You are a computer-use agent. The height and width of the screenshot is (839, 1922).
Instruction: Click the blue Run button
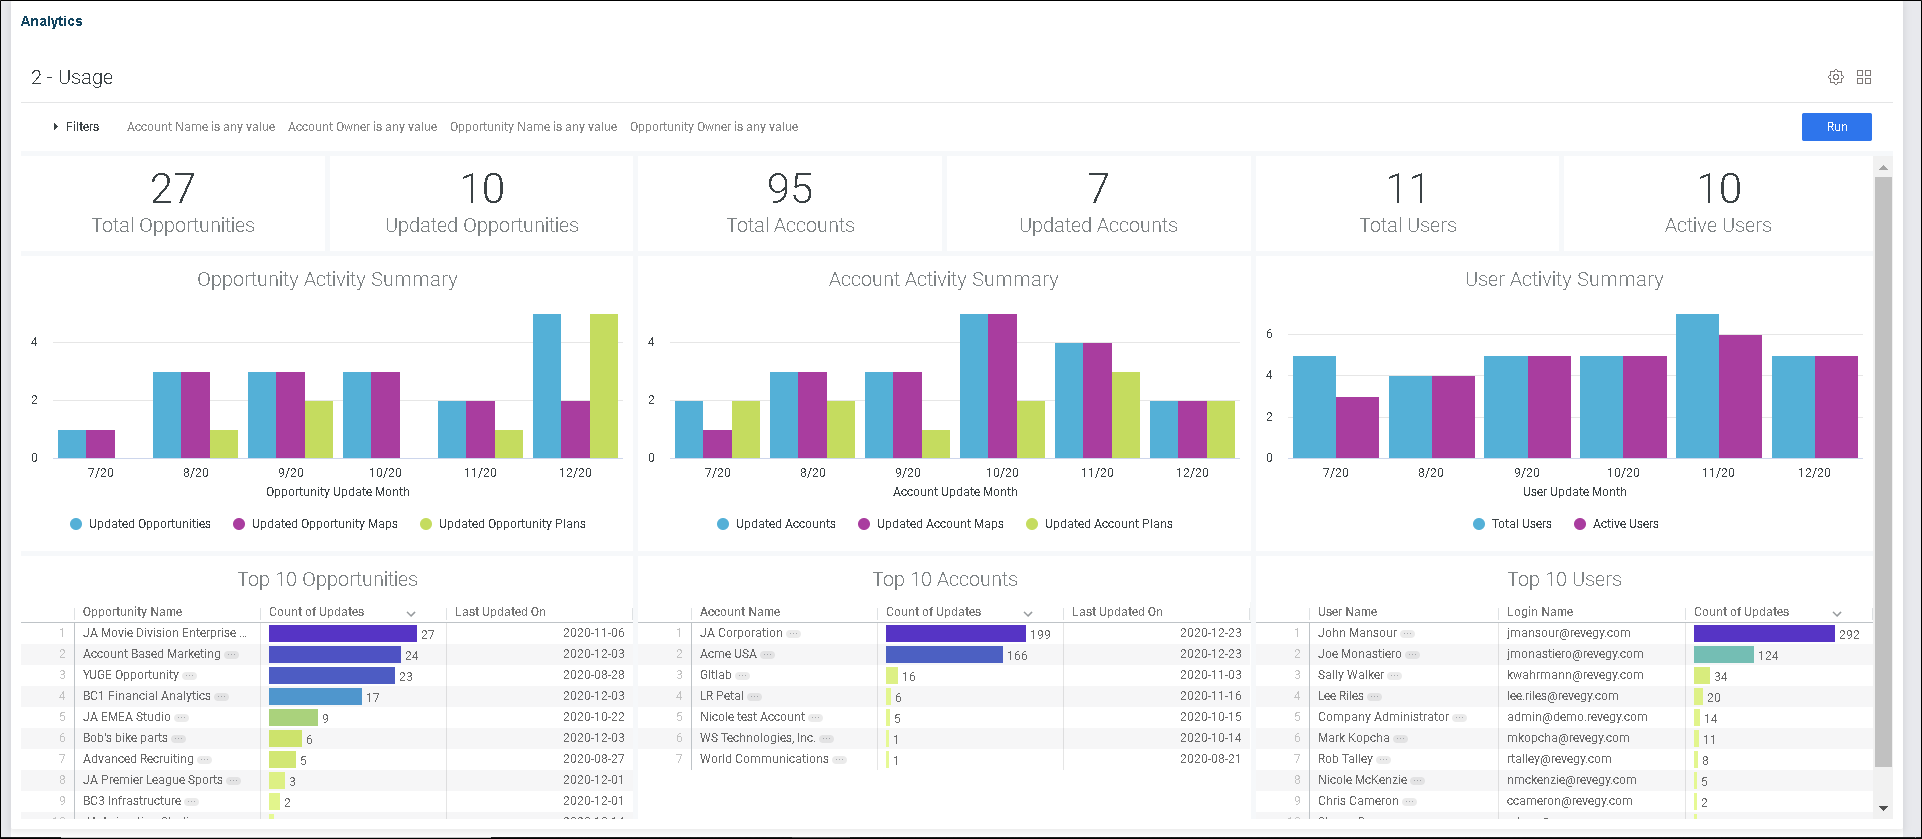(x=1836, y=127)
